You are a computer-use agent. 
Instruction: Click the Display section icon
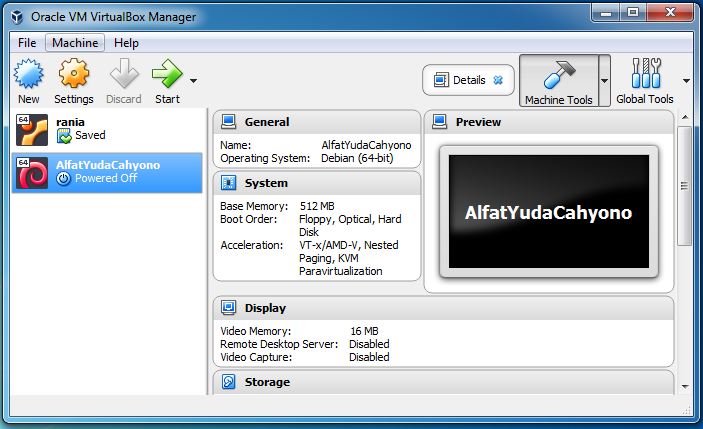pos(229,308)
